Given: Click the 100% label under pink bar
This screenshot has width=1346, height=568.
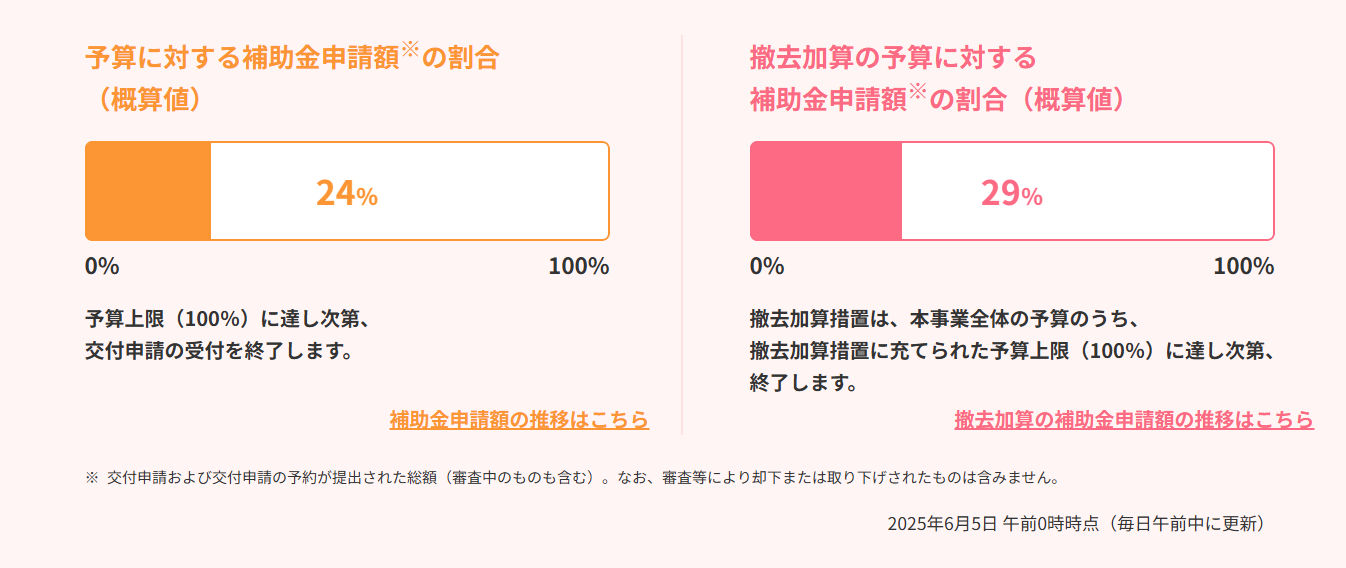Looking at the screenshot, I should (x=1244, y=267).
